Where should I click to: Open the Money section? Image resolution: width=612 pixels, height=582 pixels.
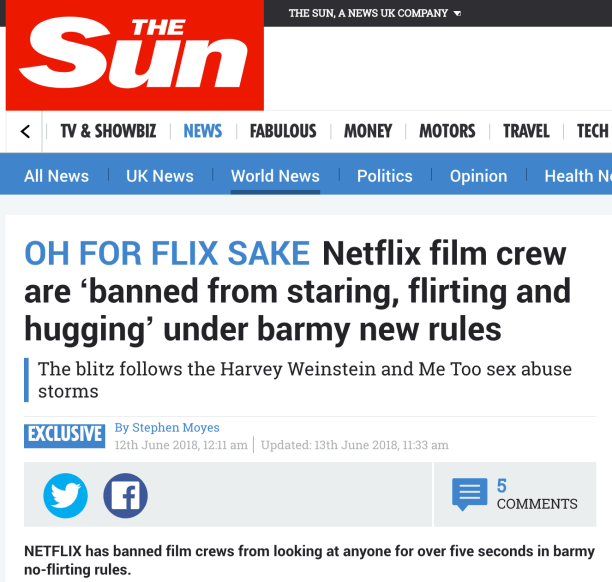point(368,131)
